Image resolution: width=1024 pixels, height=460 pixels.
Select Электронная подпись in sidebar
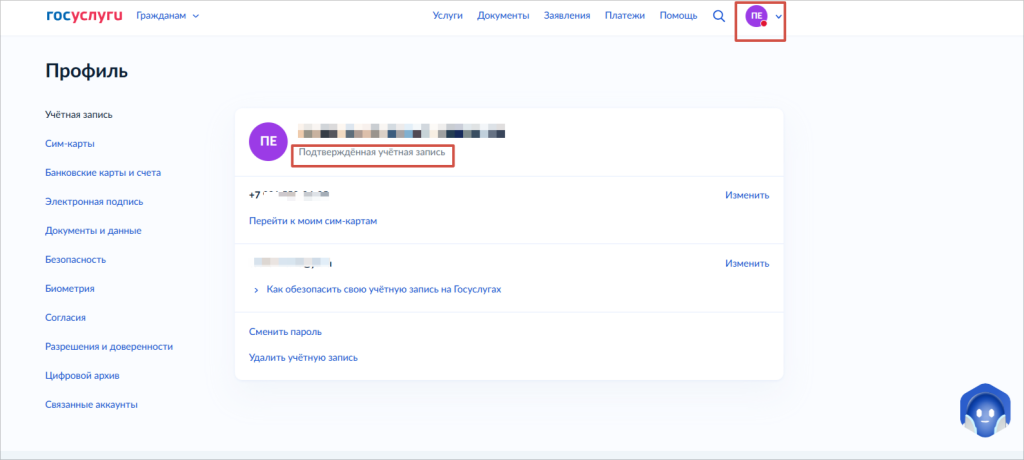pyautogui.click(x=94, y=202)
